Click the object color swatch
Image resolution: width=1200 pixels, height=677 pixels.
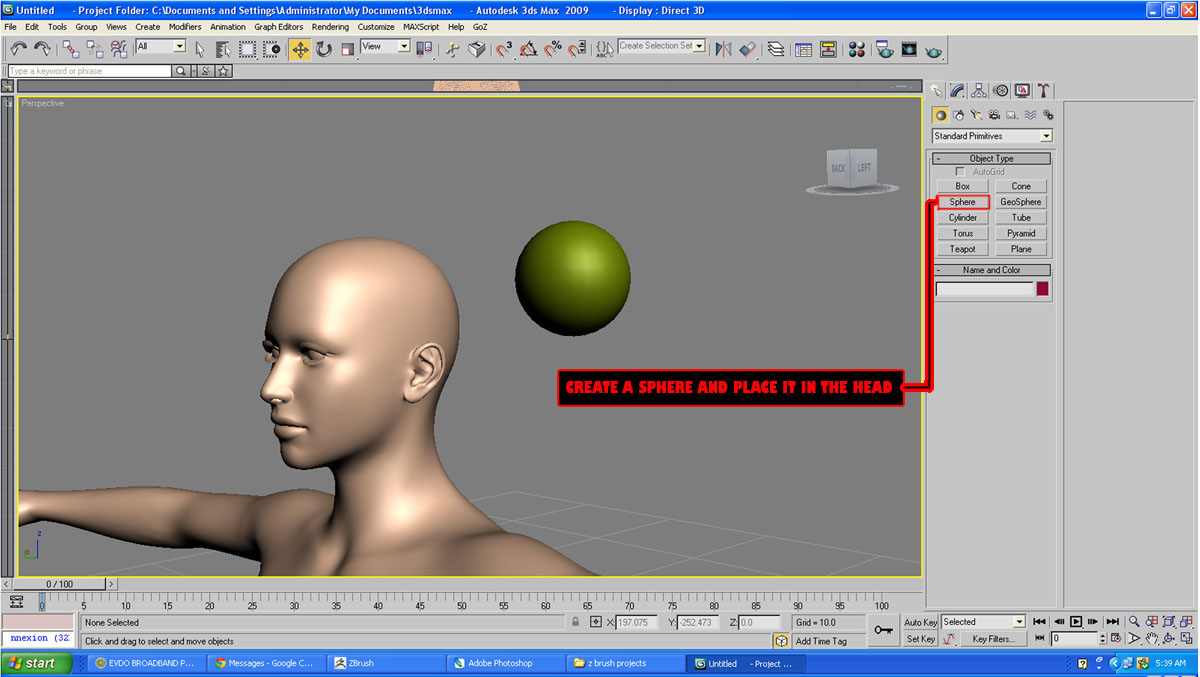[1042, 289]
